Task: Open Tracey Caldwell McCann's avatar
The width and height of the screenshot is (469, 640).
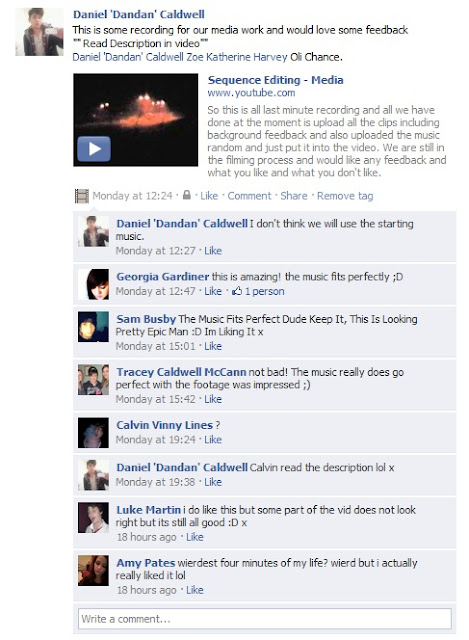Action: tap(93, 380)
